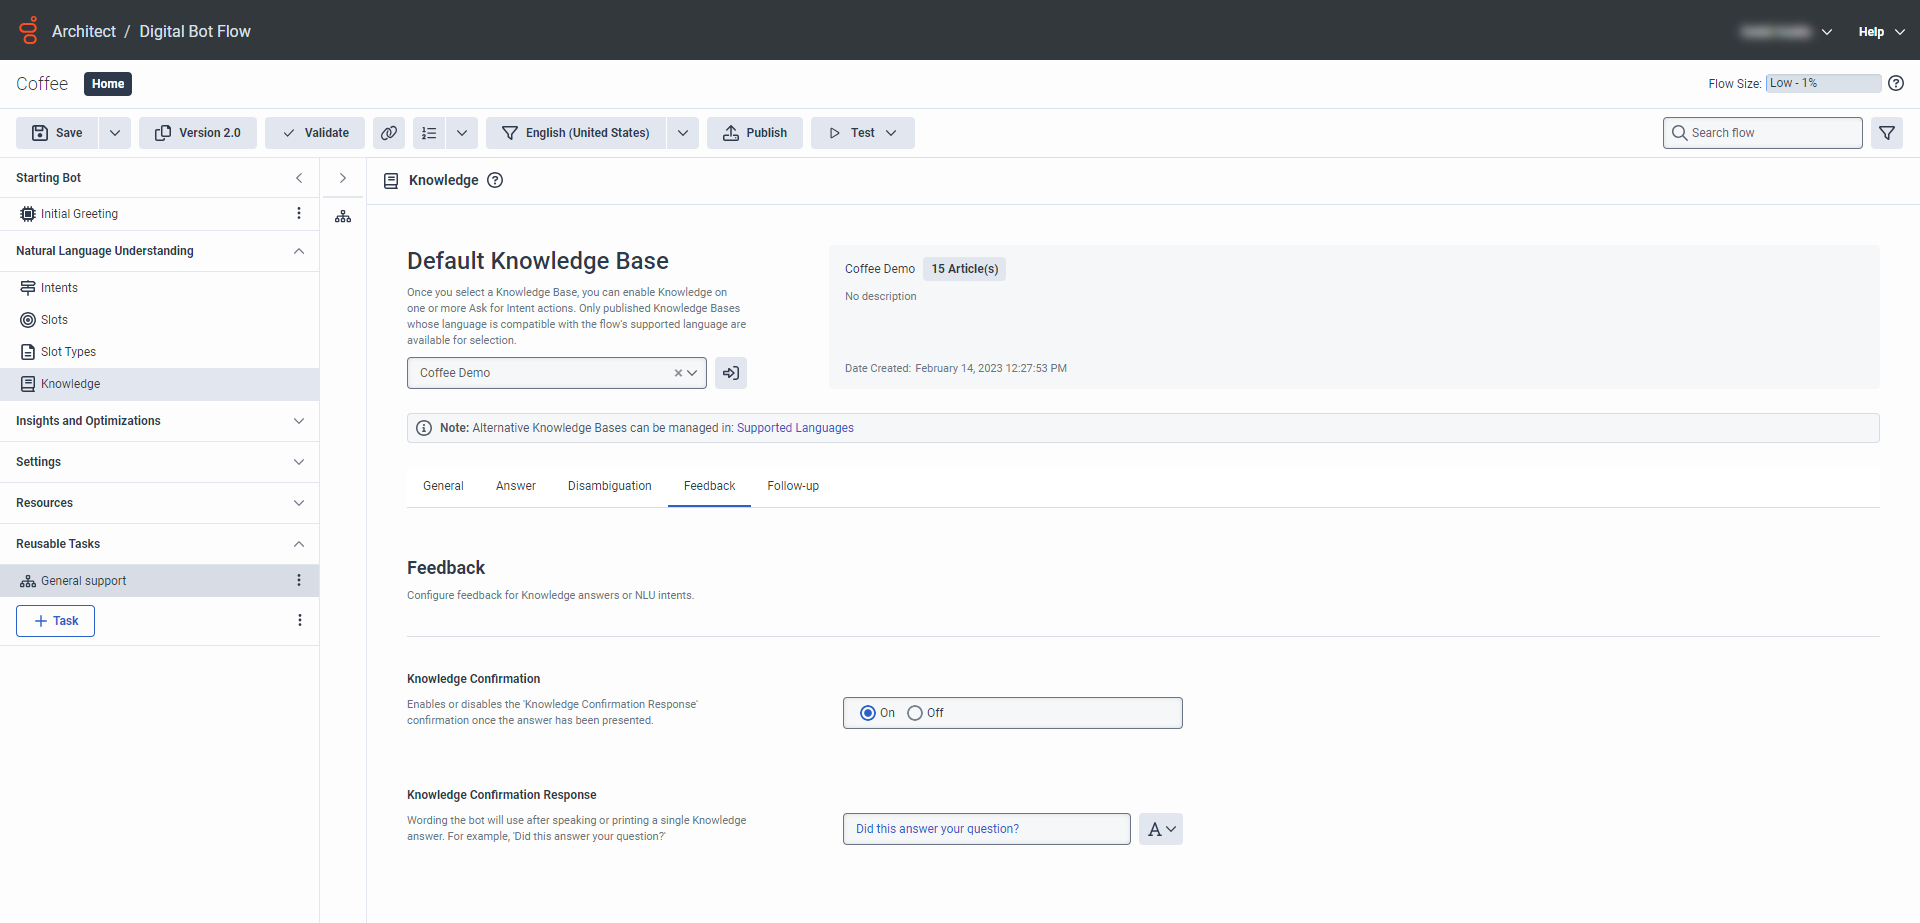This screenshot has height=923, width=1920.
Task: Open selected knowledge base arrow icon
Action: pos(731,373)
